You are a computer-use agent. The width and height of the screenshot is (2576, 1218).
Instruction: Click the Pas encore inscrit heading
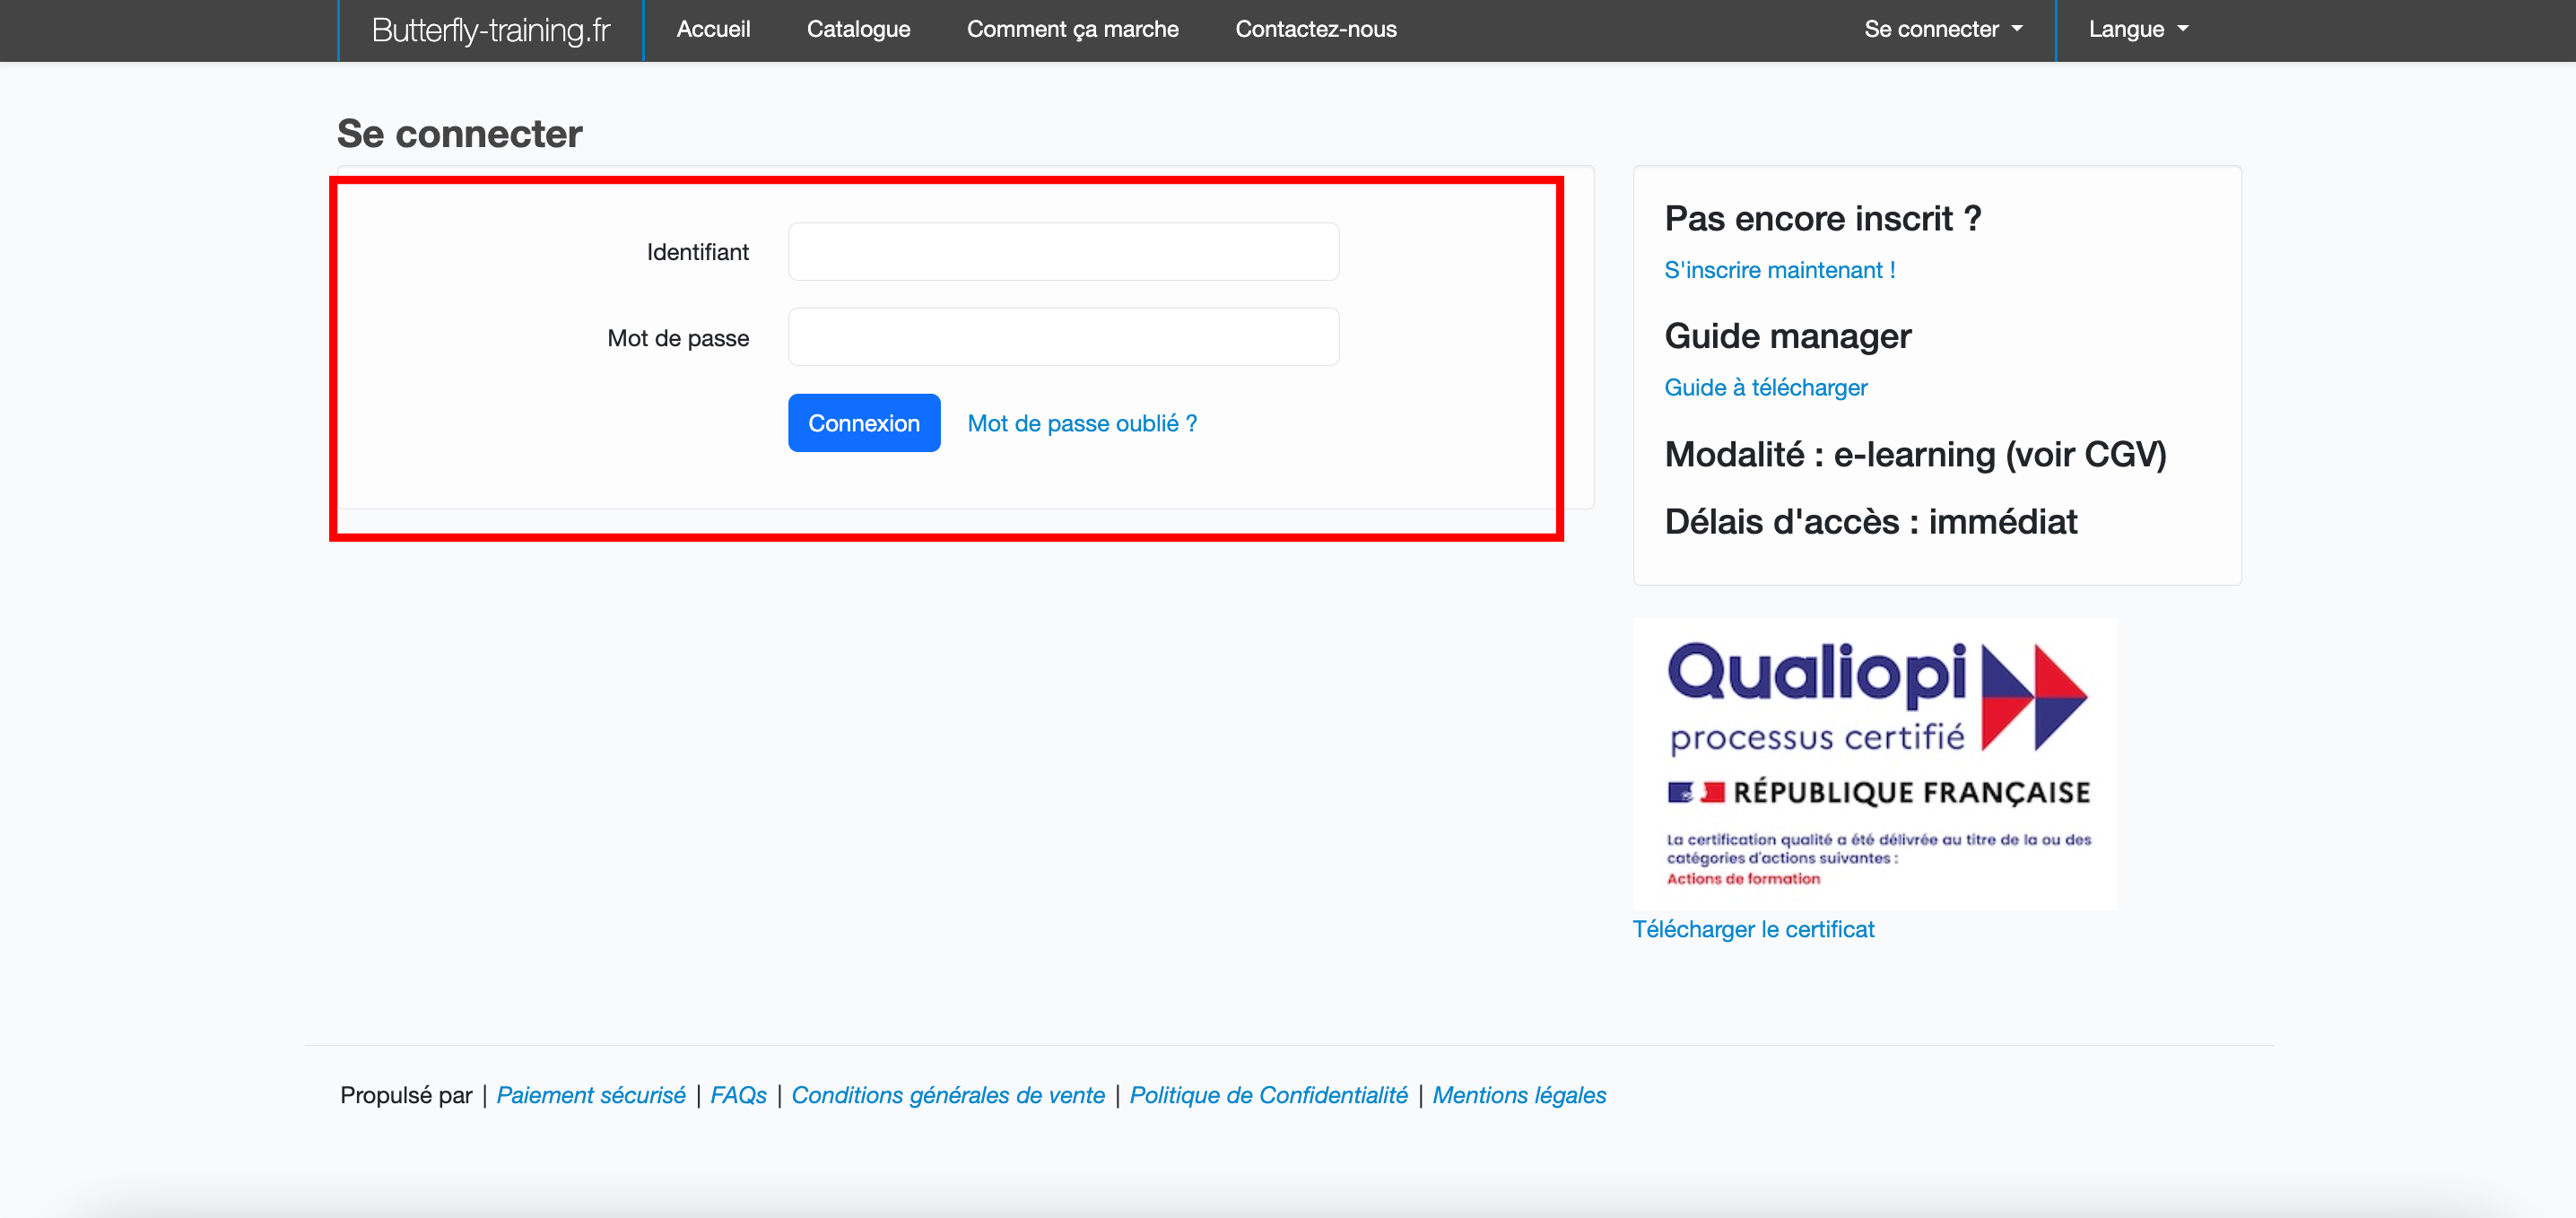pos(1822,218)
